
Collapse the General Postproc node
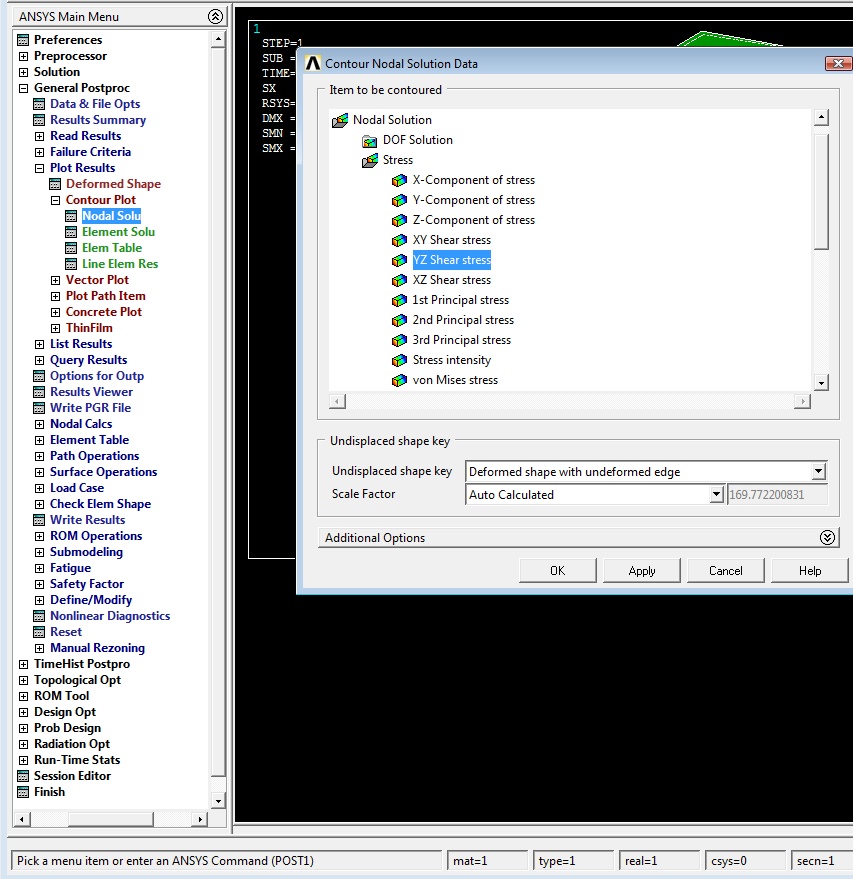tap(23, 88)
